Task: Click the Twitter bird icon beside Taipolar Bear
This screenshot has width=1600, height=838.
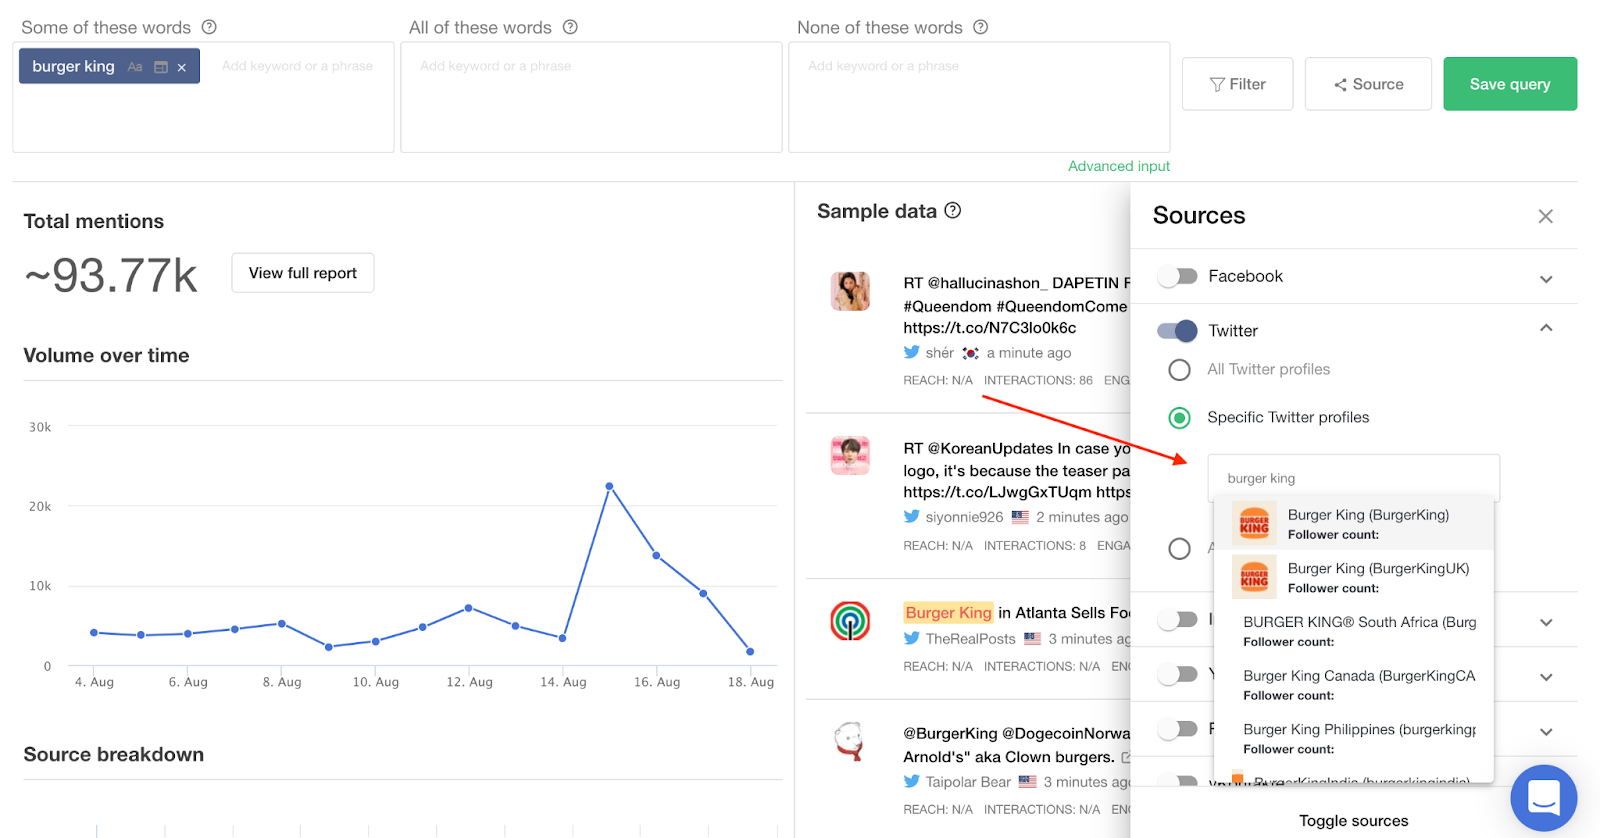Action: coord(911,782)
